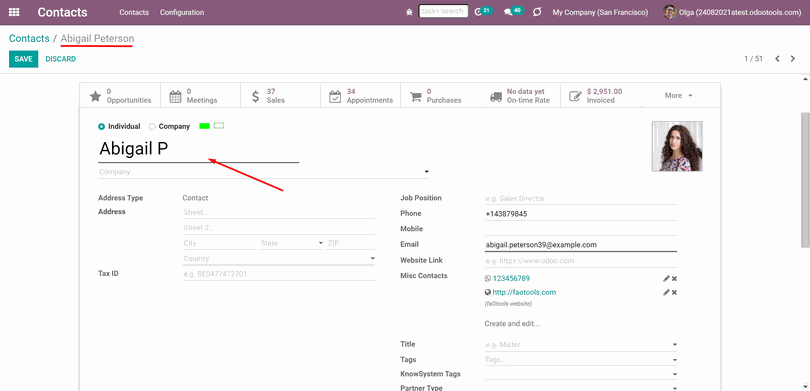
Task: Click the Job Position field
Action: pyautogui.click(x=581, y=198)
